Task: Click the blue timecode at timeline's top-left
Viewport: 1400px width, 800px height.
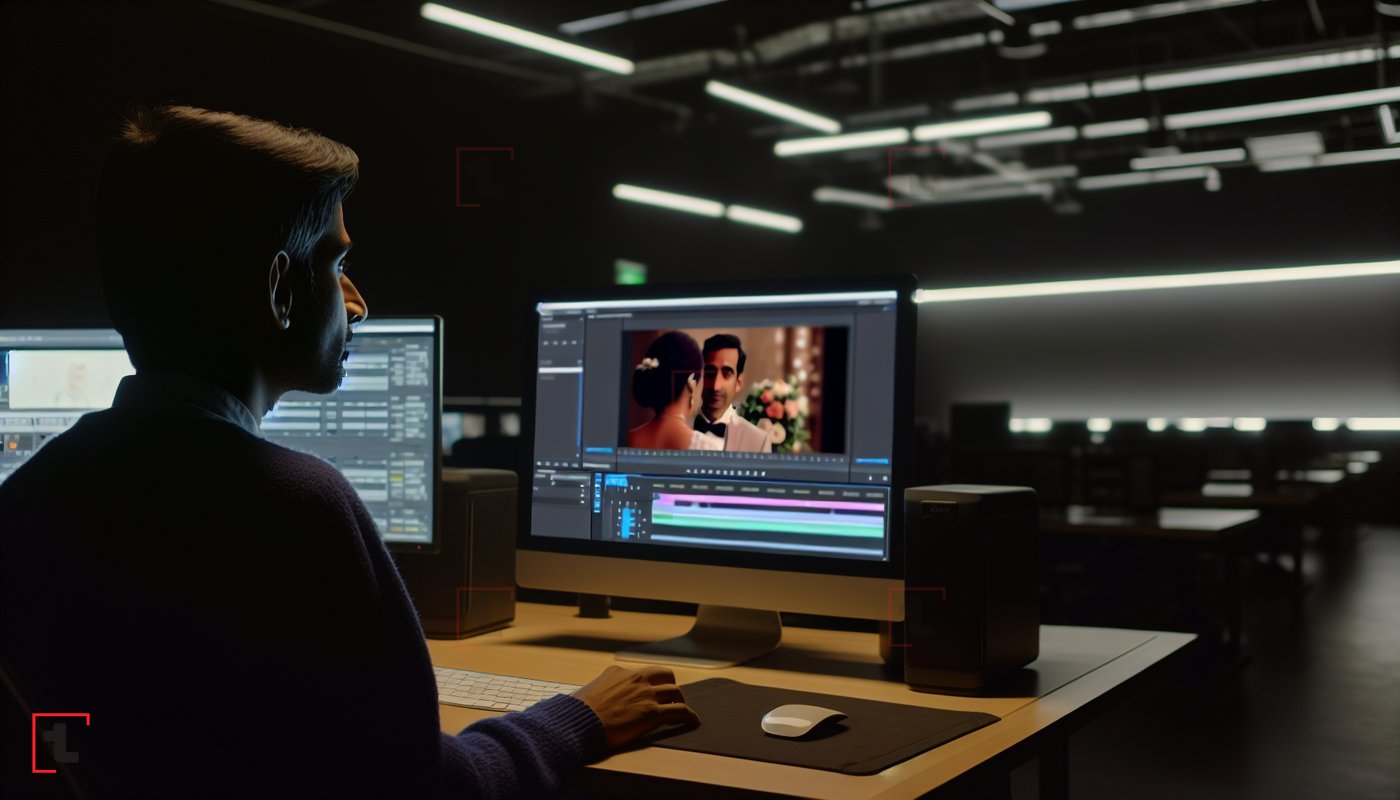Action: pos(616,481)
